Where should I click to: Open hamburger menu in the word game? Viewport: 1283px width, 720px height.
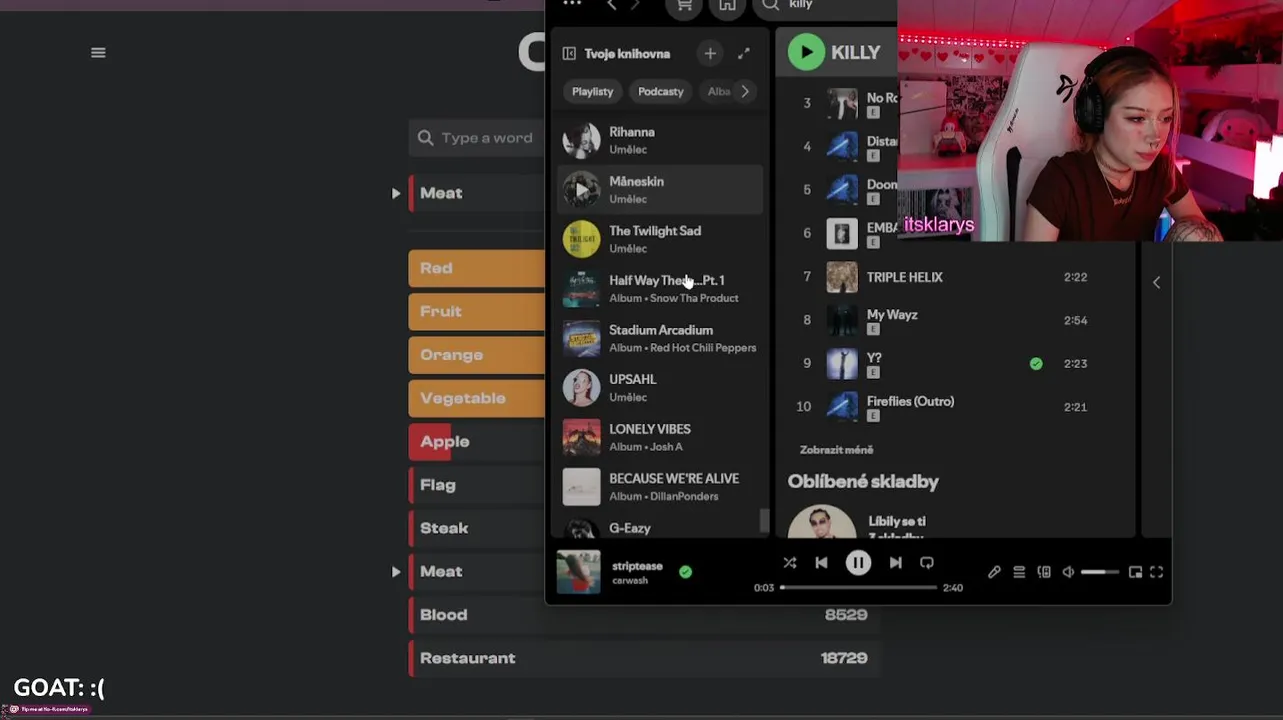(98, 53)
